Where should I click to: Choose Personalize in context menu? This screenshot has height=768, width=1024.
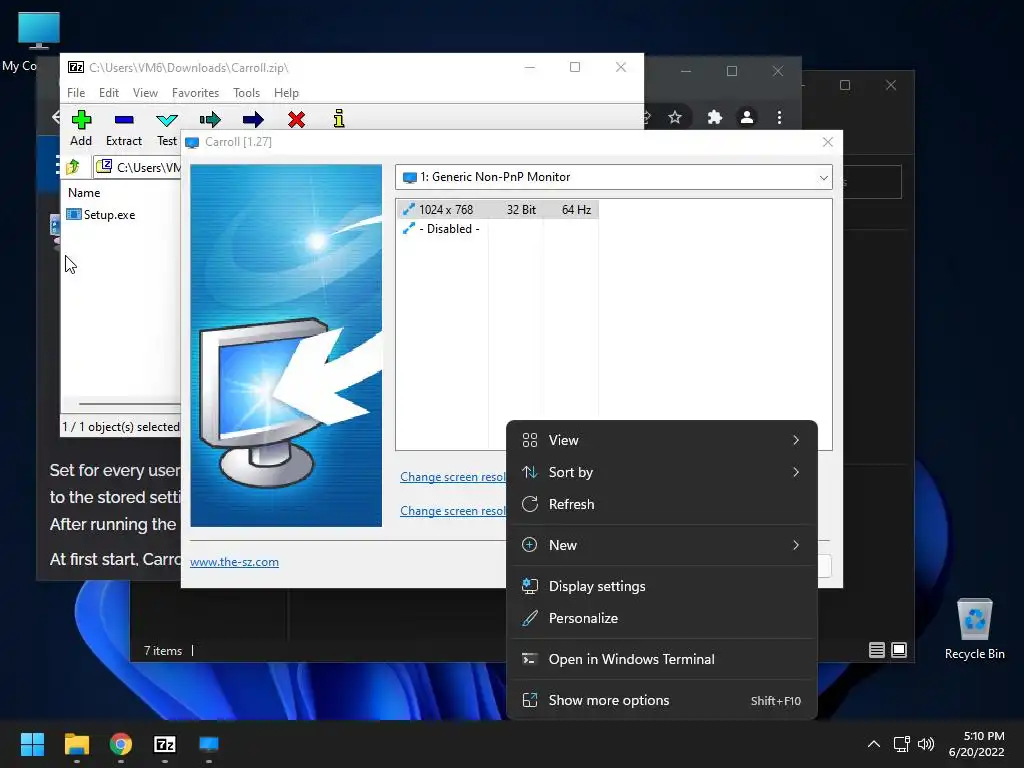(661, 618)
